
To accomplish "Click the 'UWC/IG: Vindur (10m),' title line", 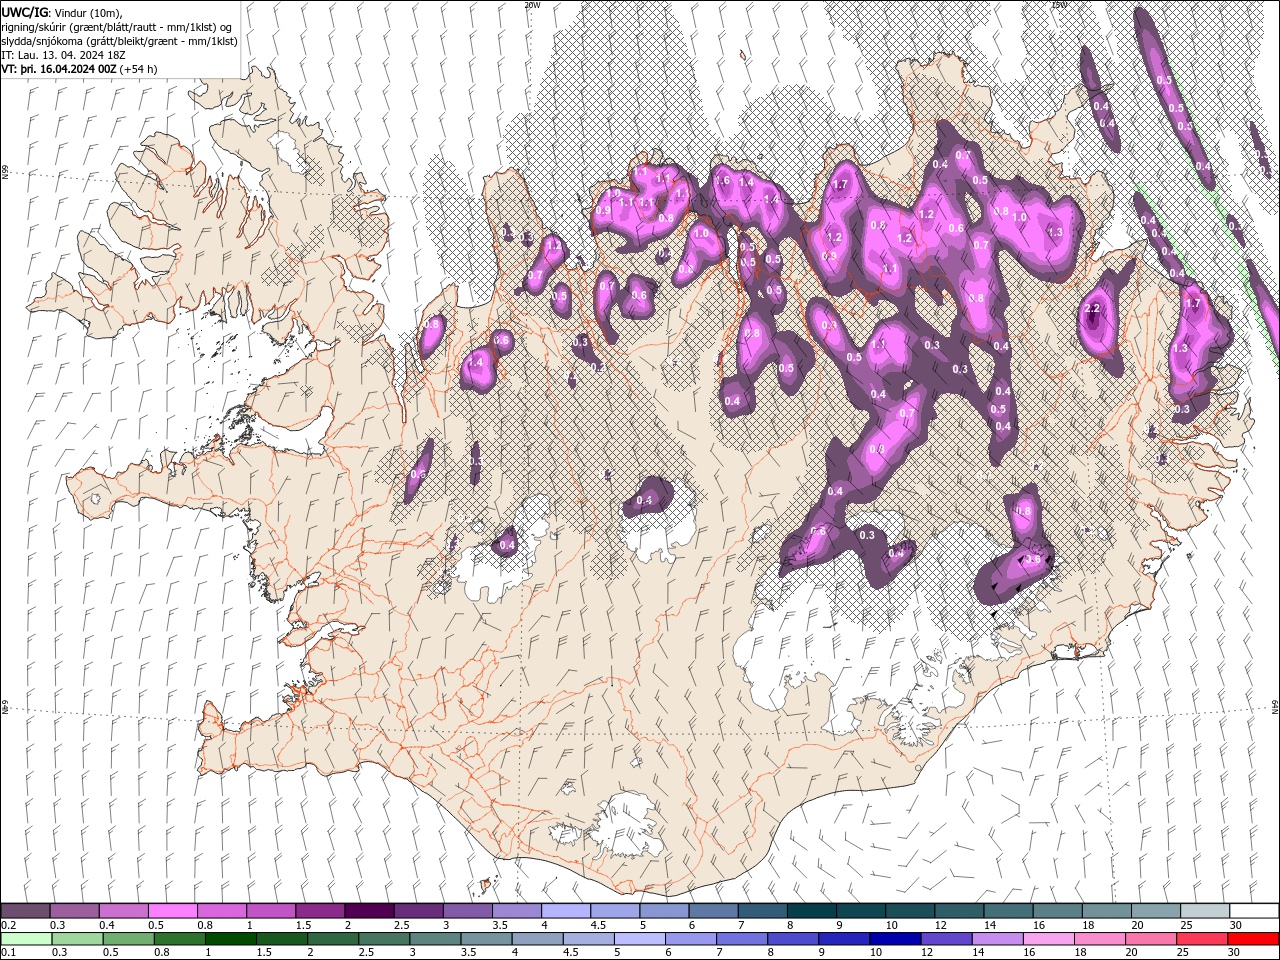I will [62, 12].
